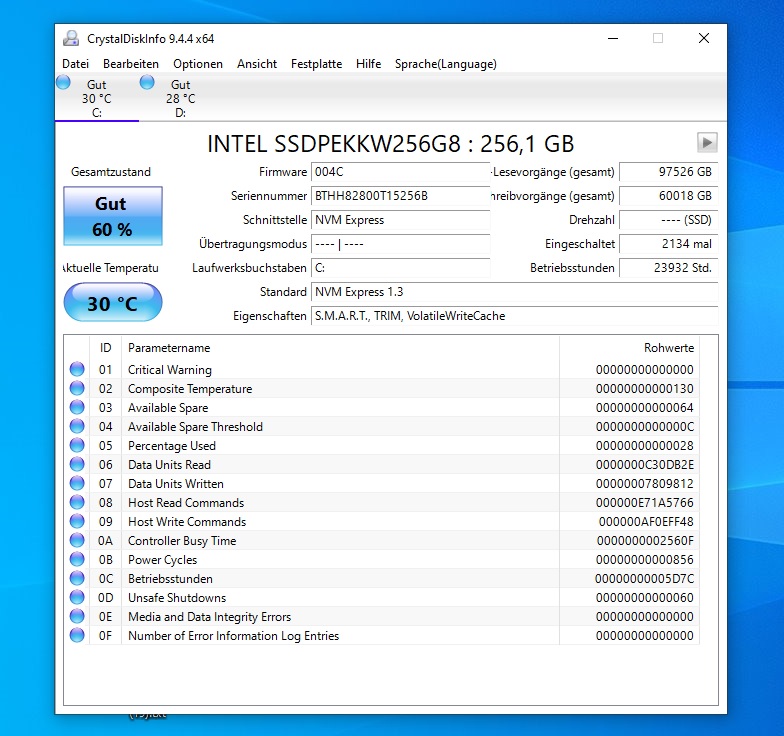
Task: Click the ID column header
Action: (x=106, y=348)
